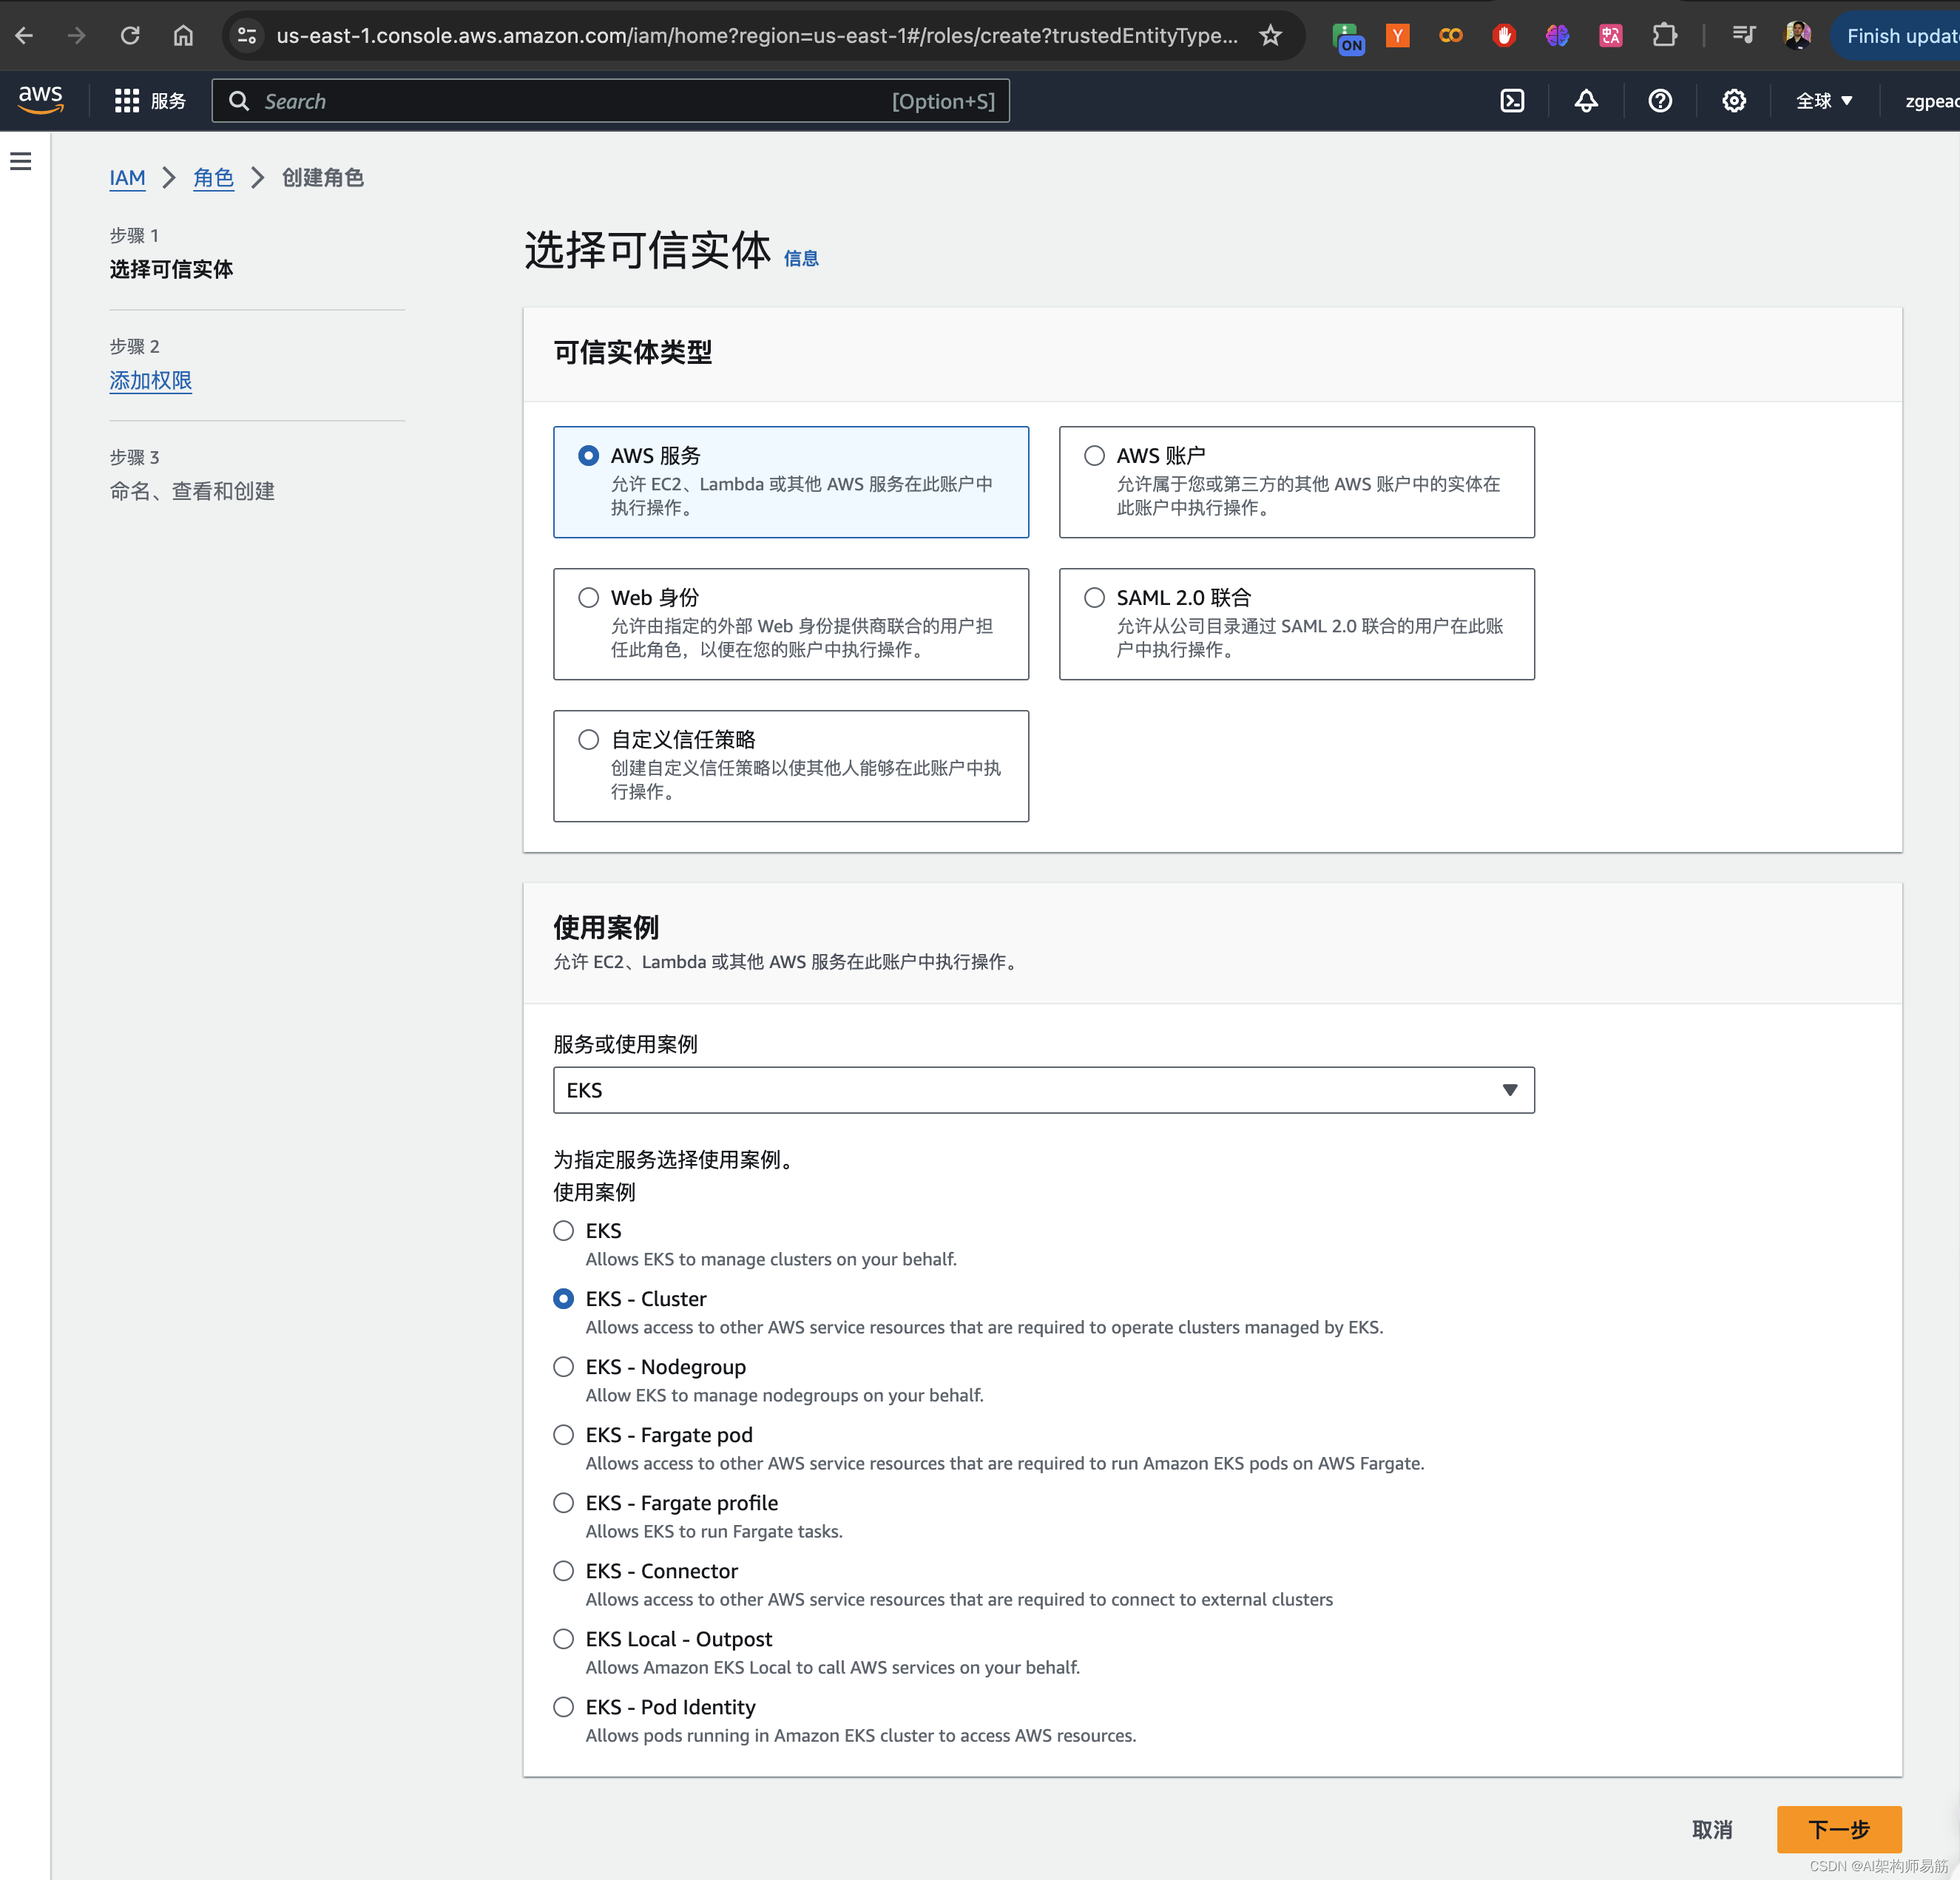Open the browser Extensions puzzle icon
Screen dimensions: 1960x1880
tap(1664, 36)
